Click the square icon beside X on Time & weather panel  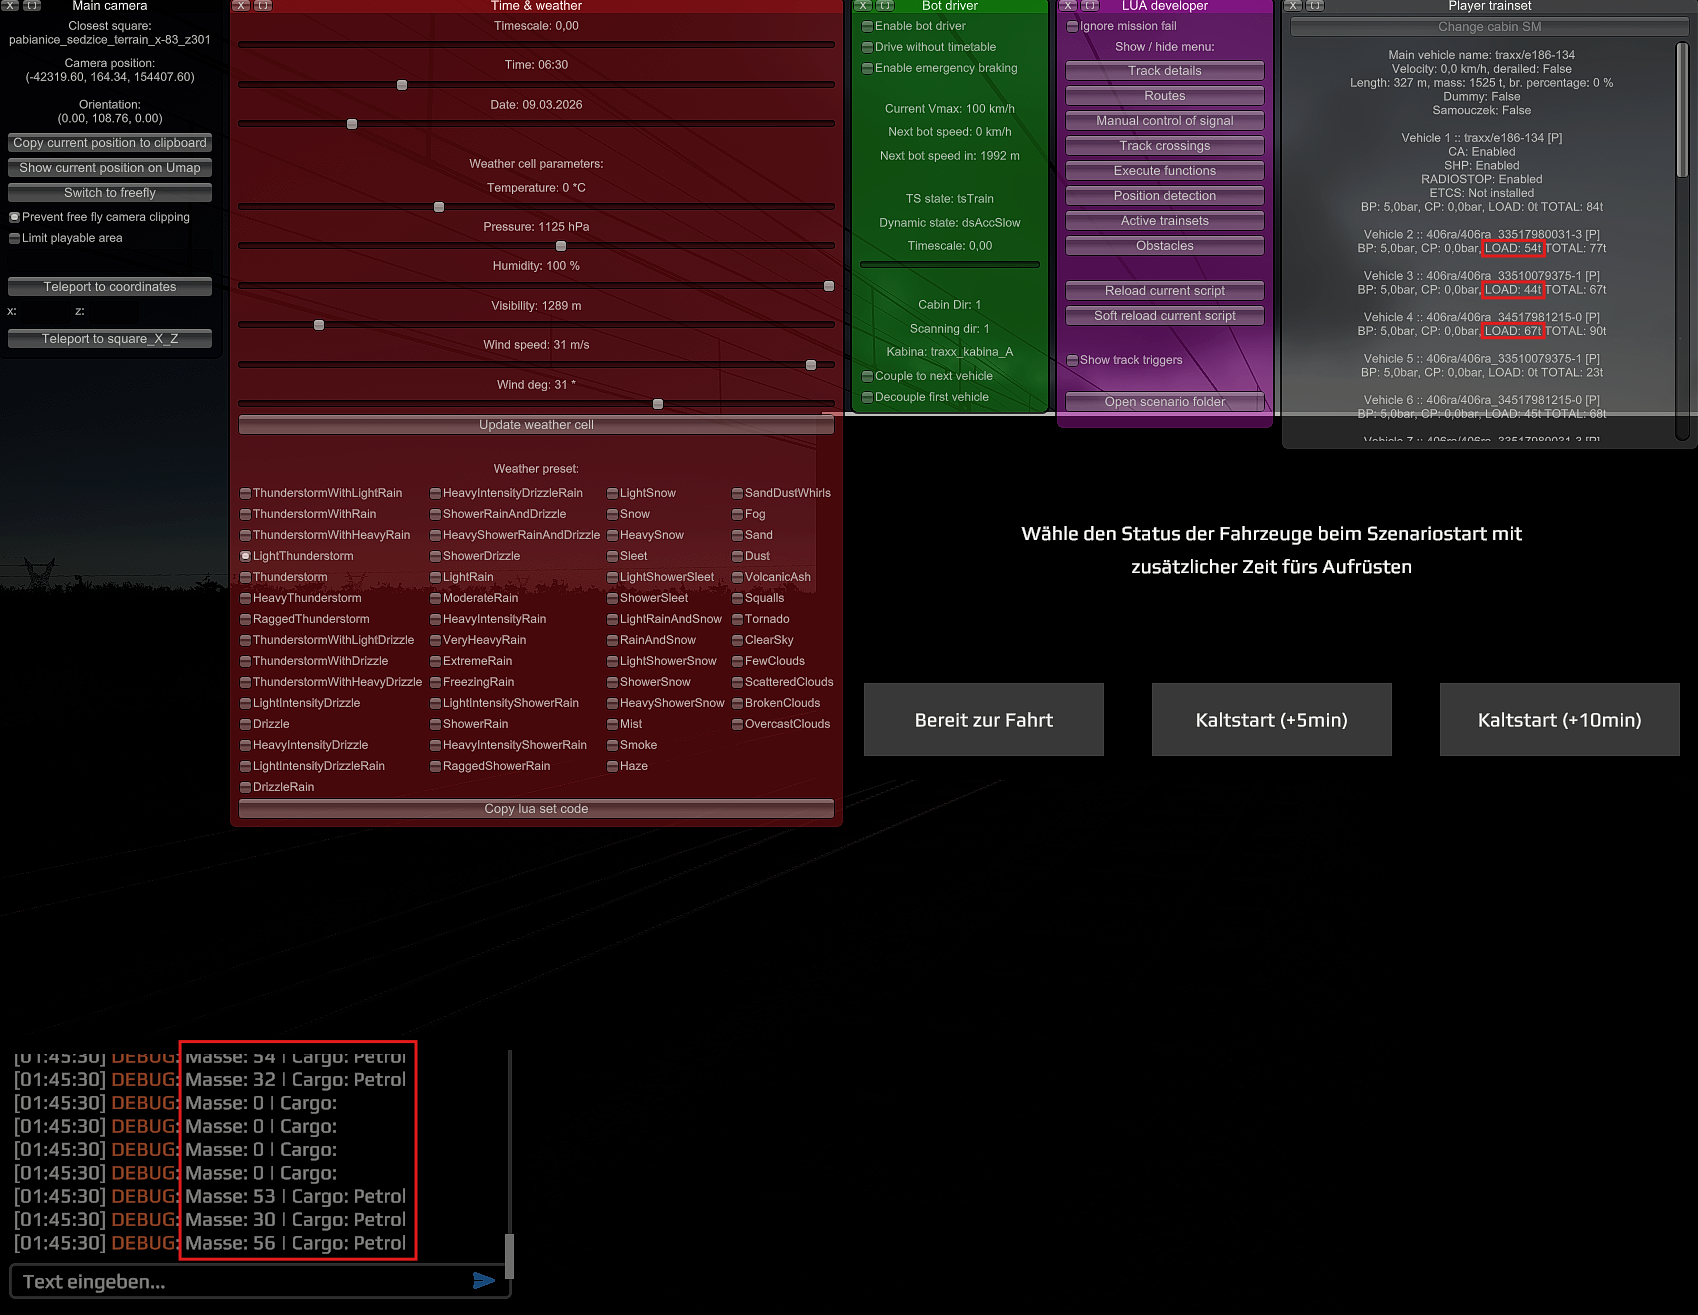point(263,5)
